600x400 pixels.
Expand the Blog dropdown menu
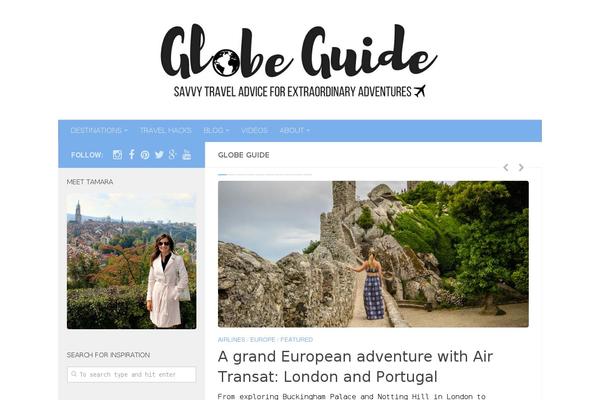click(216, 131)
